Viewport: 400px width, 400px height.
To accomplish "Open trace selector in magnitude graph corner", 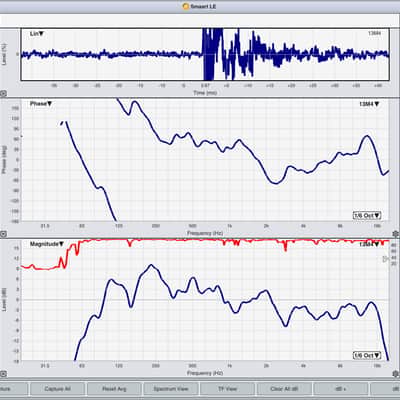I will click(x=369, y=244).
